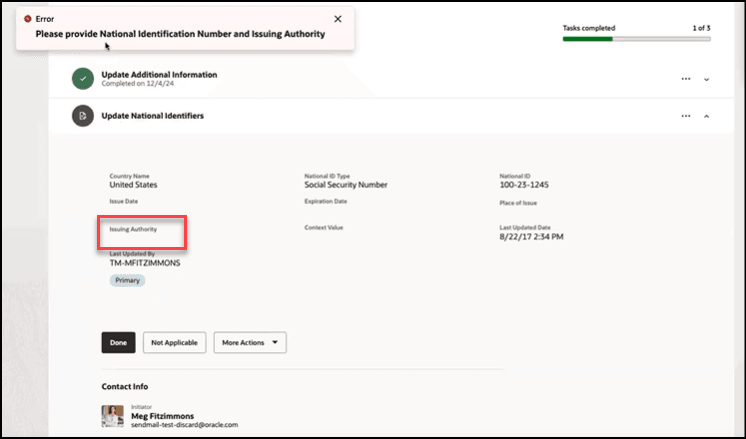Click the Tasks completed progress bar
Screen dimensions: 746x439
point(637,39)
